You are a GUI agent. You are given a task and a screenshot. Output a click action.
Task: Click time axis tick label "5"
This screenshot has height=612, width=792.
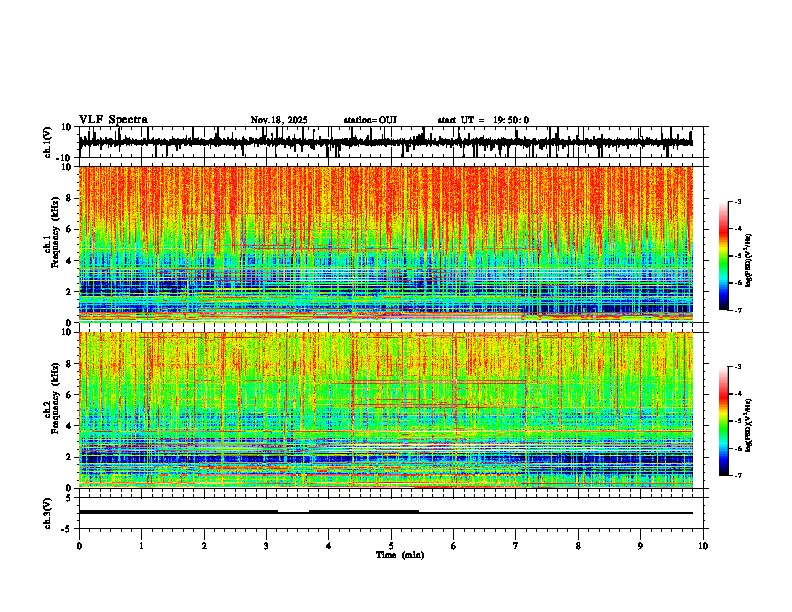click(391, 546)
